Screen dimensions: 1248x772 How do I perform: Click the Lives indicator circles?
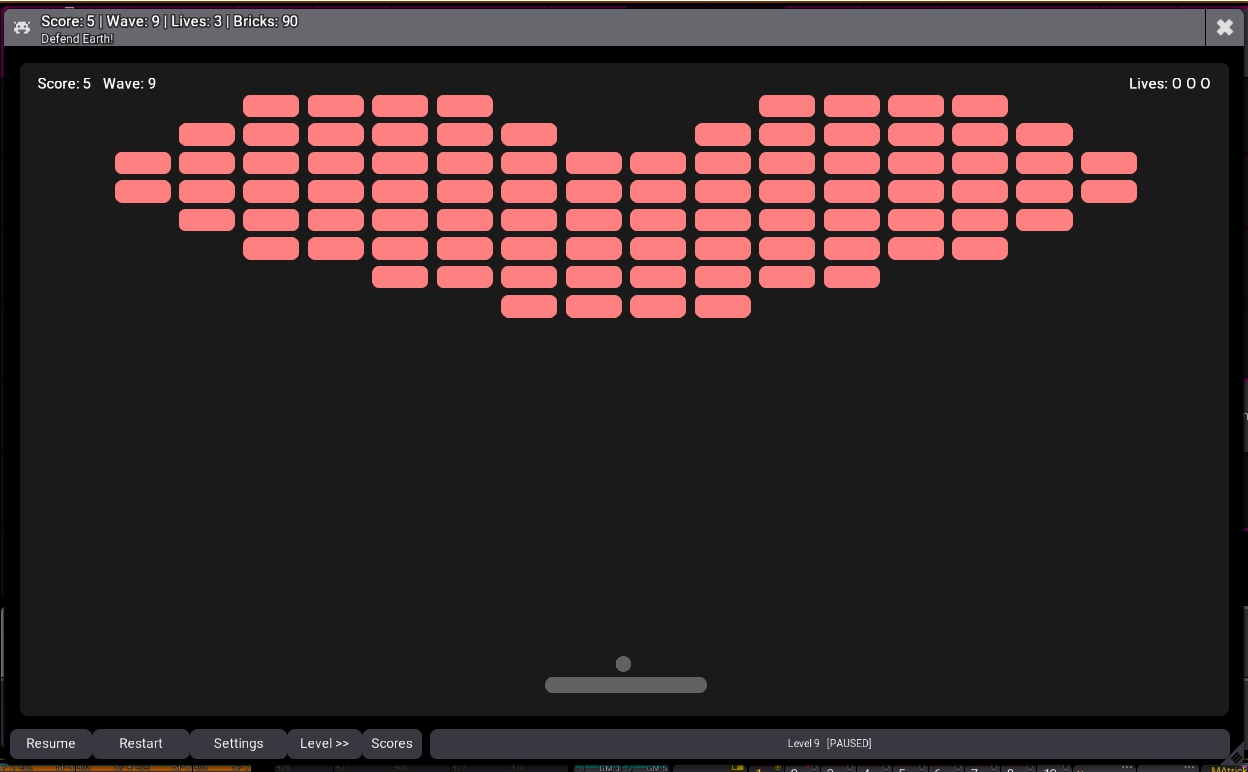coord(1191,84)
